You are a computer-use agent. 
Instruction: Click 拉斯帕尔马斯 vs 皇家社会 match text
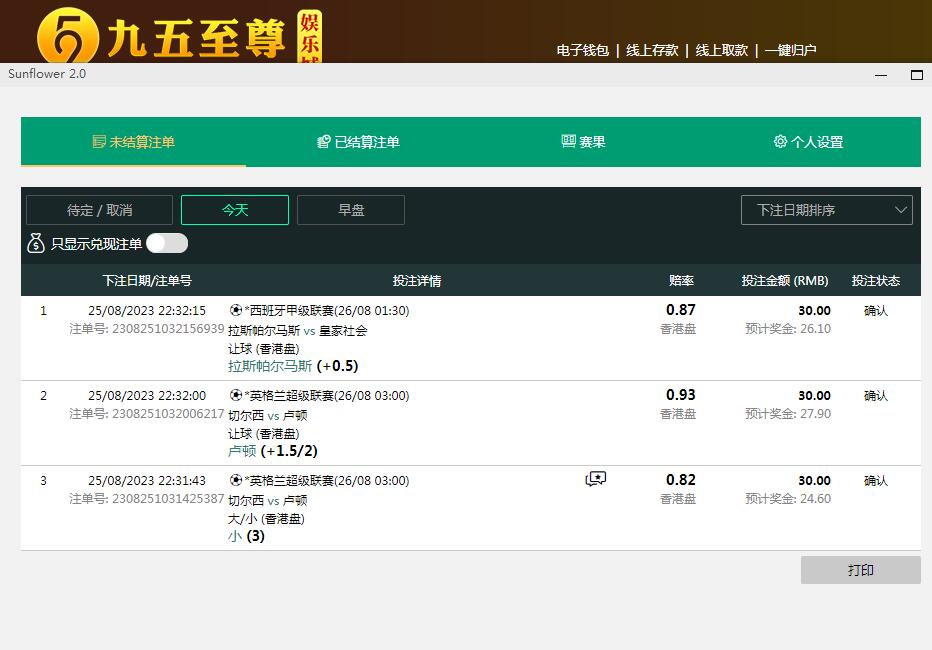(x=297, y=330)
